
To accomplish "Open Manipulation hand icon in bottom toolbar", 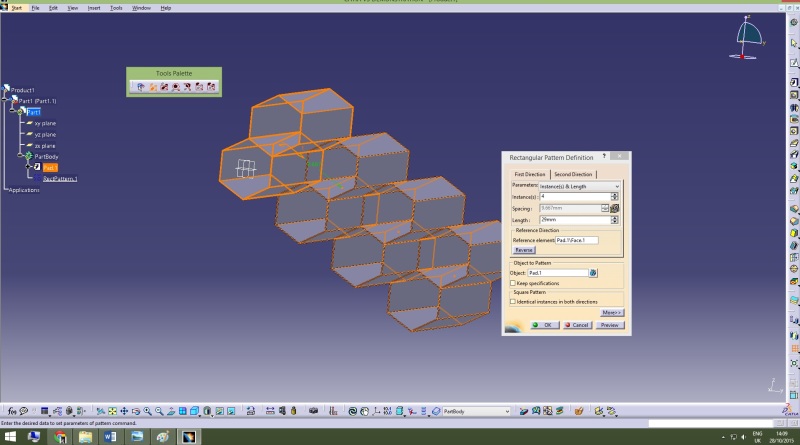I will tap(364, 411).
